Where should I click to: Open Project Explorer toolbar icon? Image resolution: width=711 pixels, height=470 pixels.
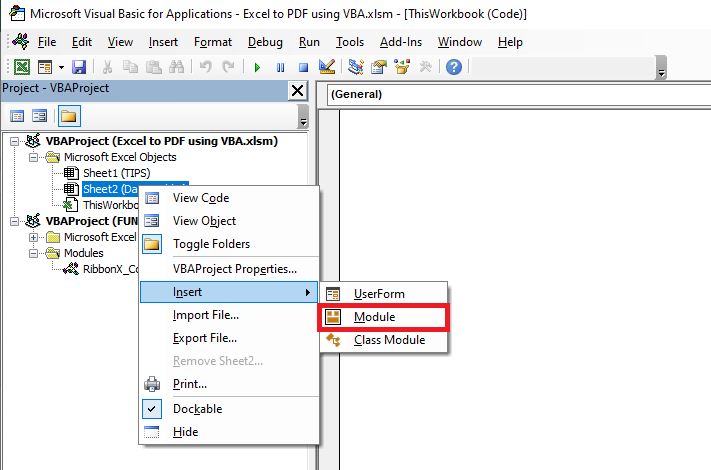click(356, 67)
